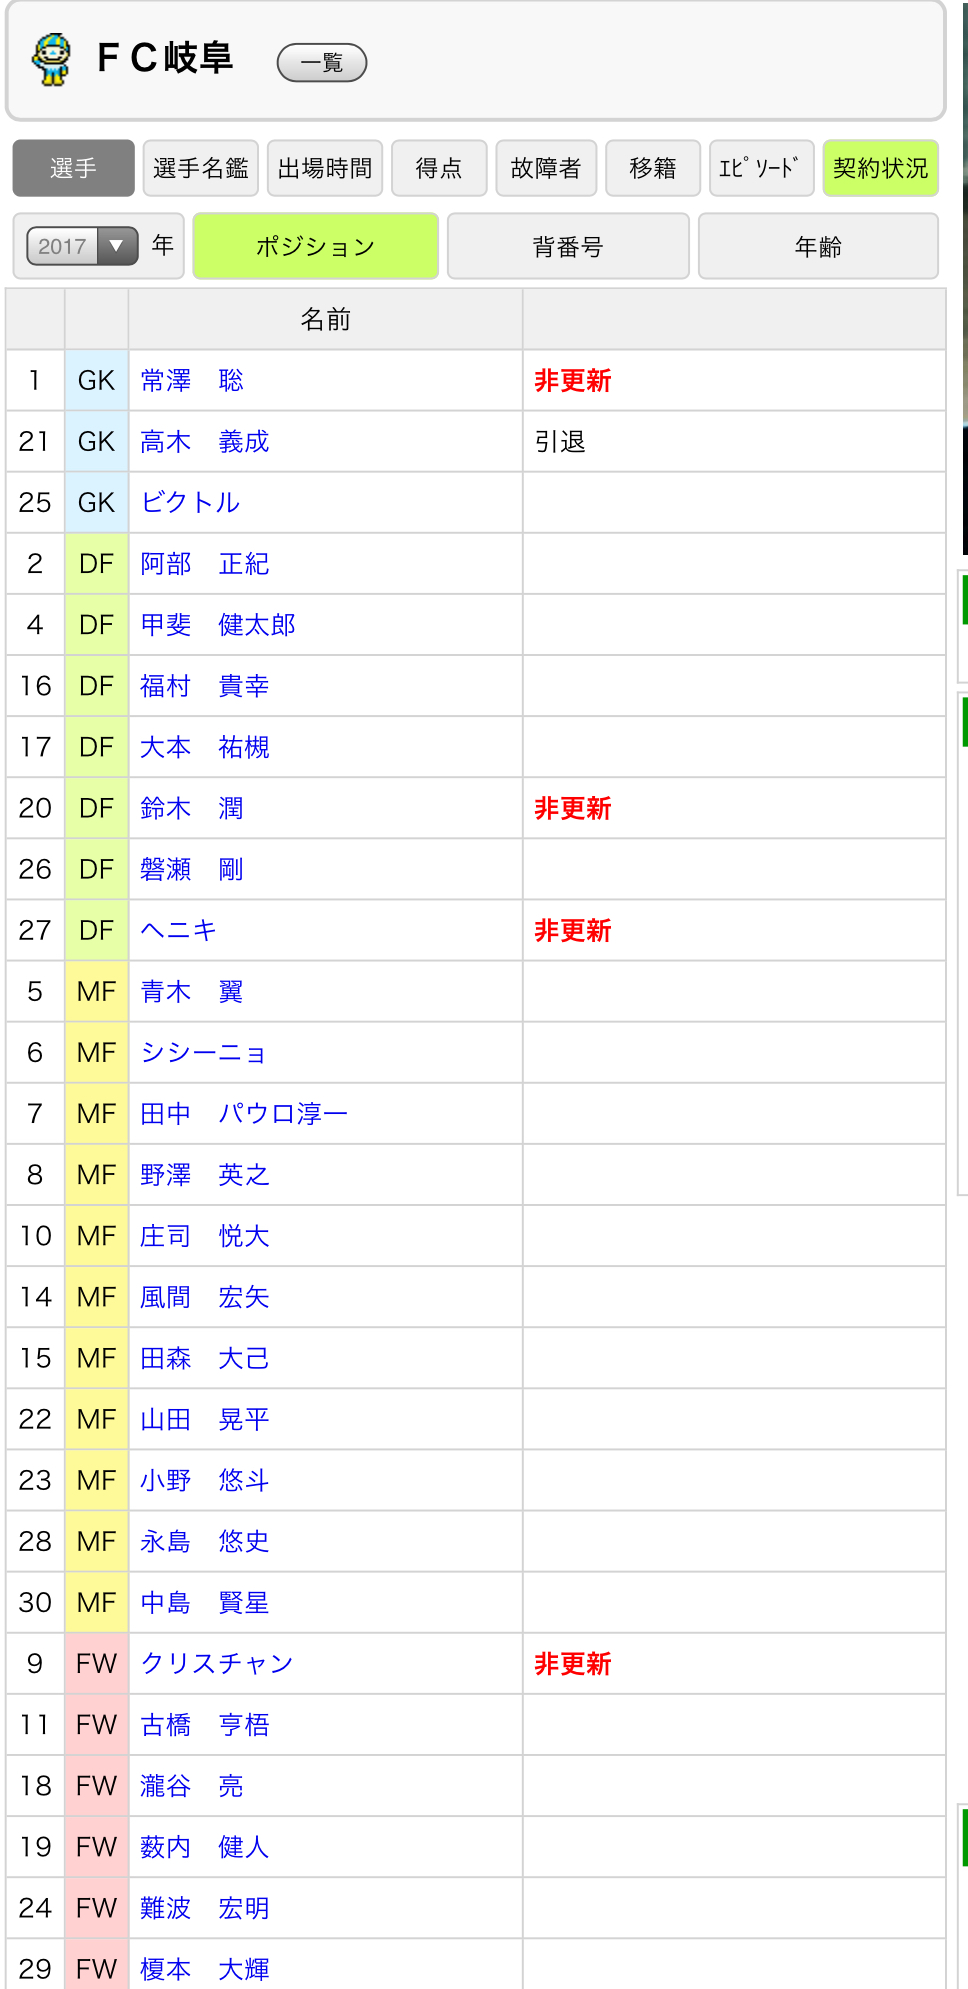This screenshot has width=968, height=1989.
Task: Sort players by 背番号
Action: [x=568, y=246]
